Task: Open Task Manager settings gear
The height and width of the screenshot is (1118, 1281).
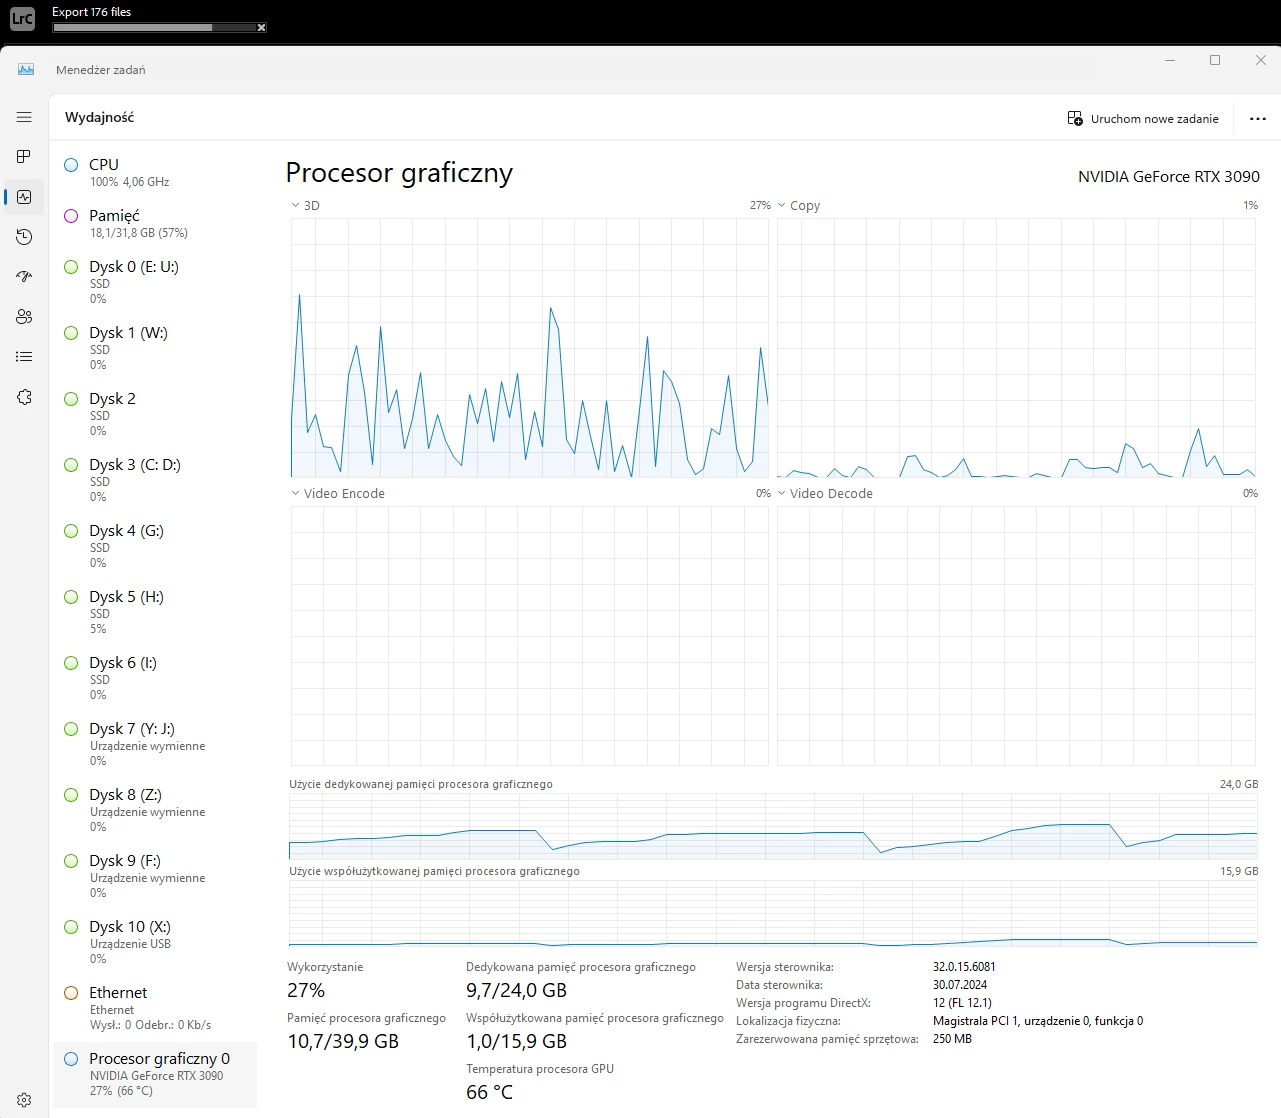Action: click(24, 1100)
